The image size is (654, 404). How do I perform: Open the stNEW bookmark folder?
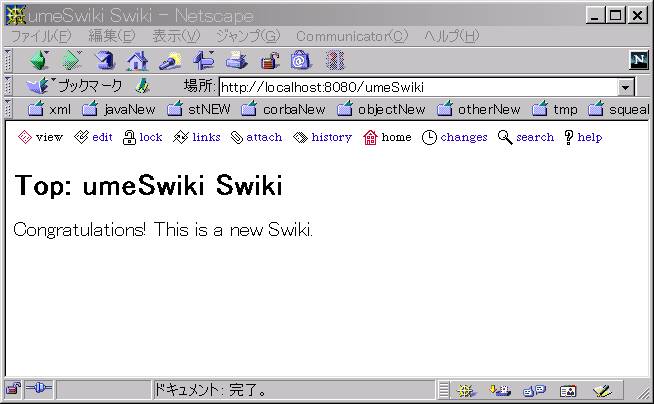click(x=199, y=109)
